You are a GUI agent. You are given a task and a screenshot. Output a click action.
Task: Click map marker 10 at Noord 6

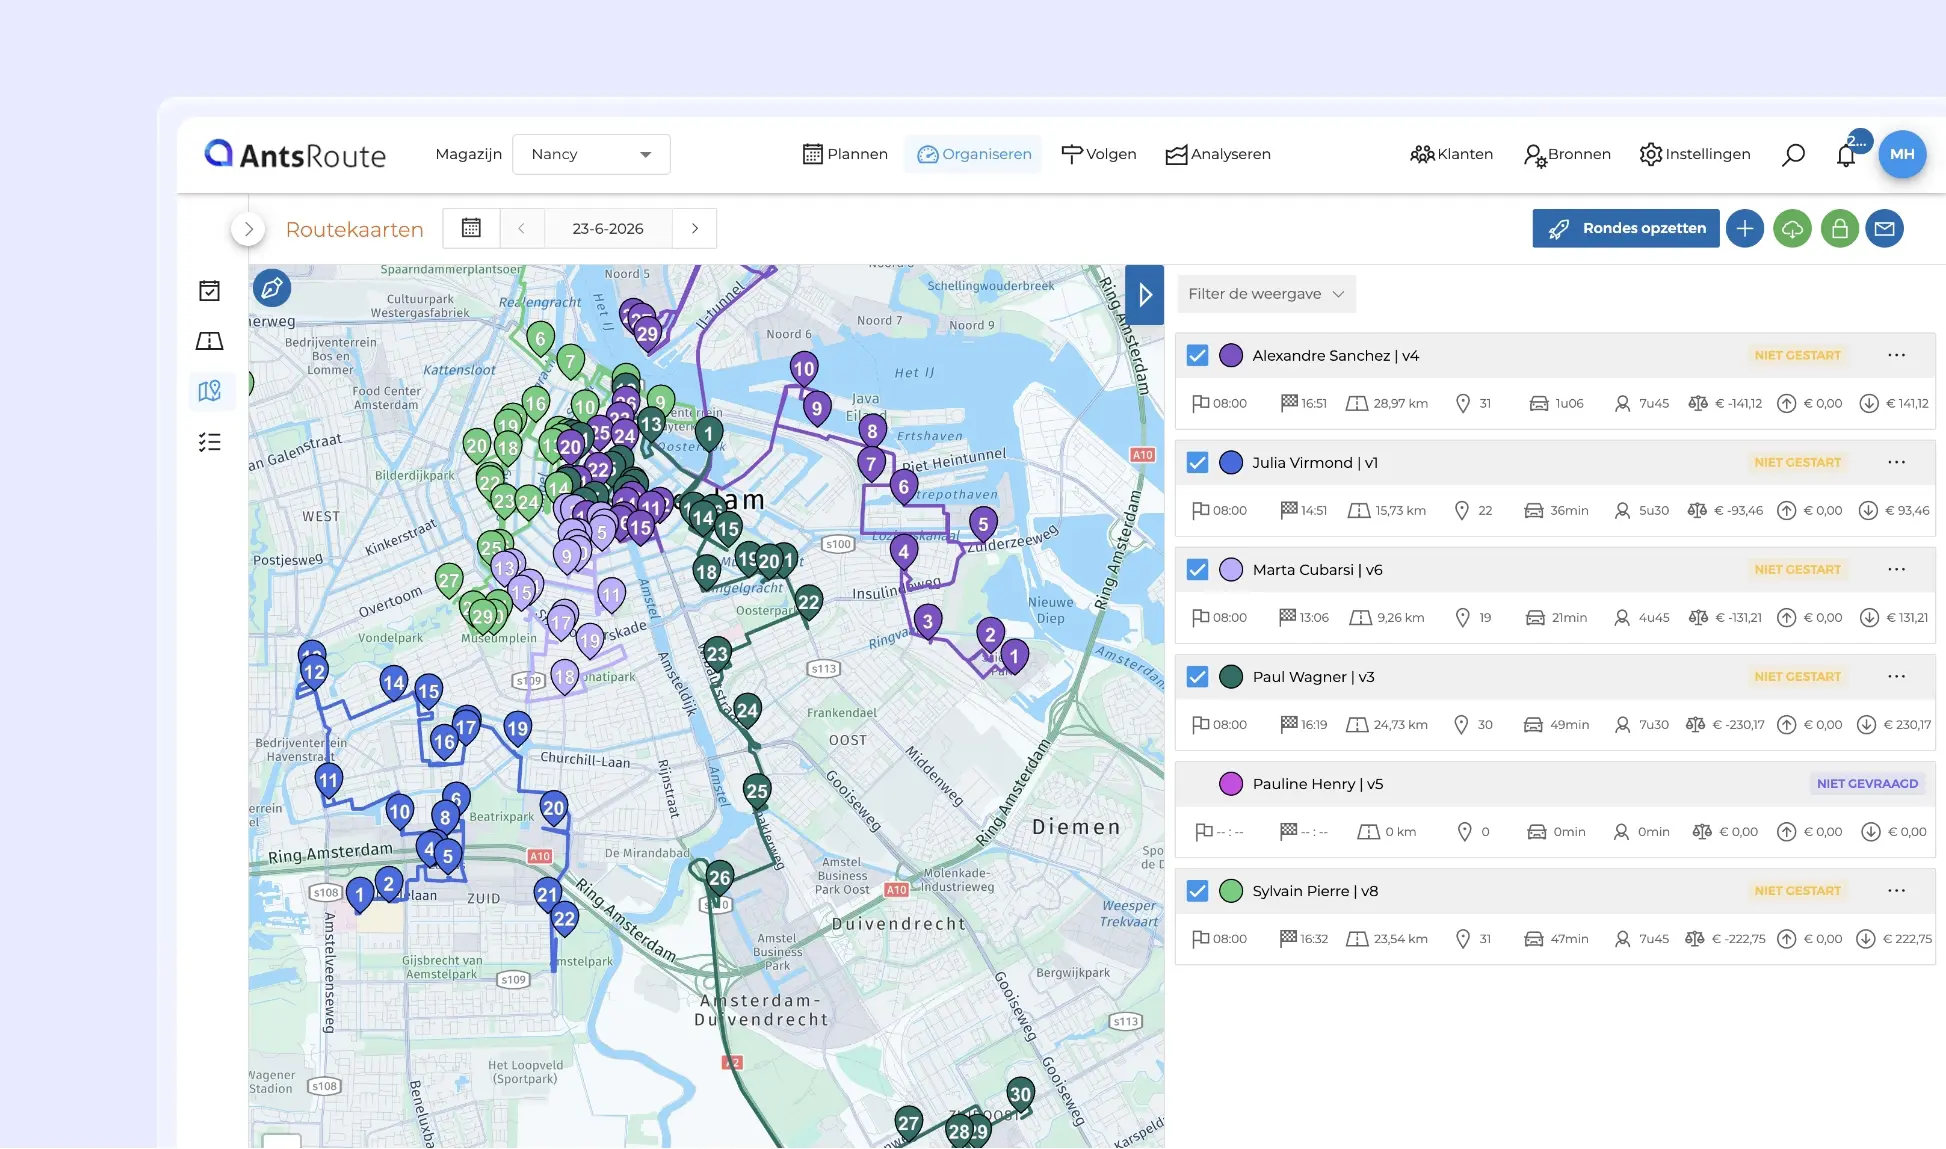click(804, 369)
